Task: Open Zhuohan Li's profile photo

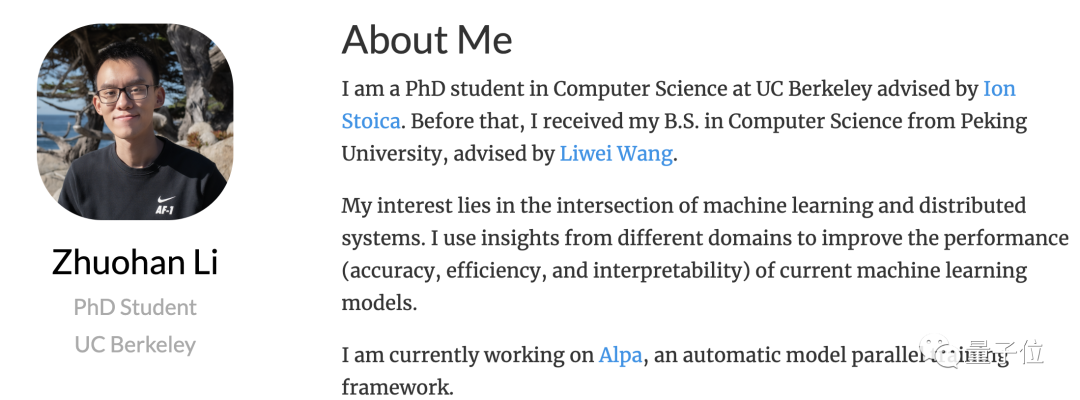Action: [135, 122]
